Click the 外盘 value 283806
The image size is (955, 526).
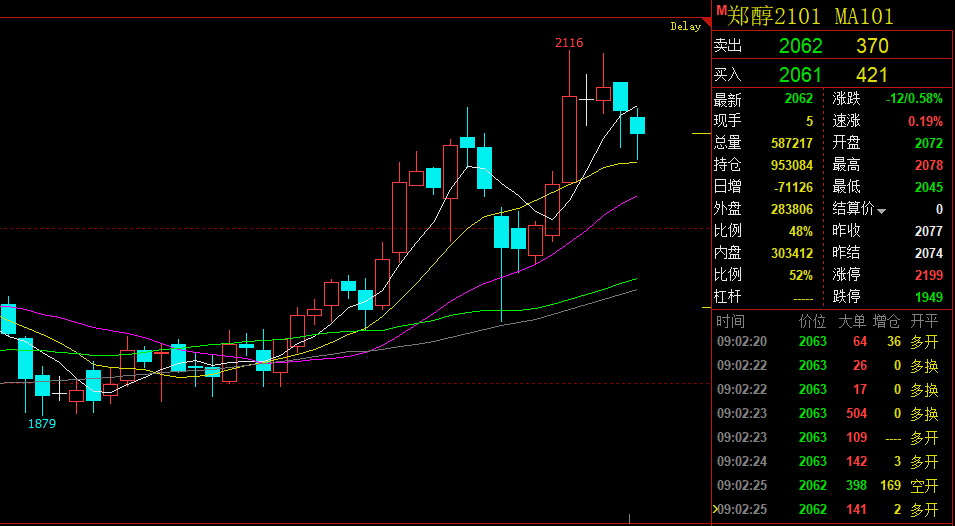tap(792, 209)
